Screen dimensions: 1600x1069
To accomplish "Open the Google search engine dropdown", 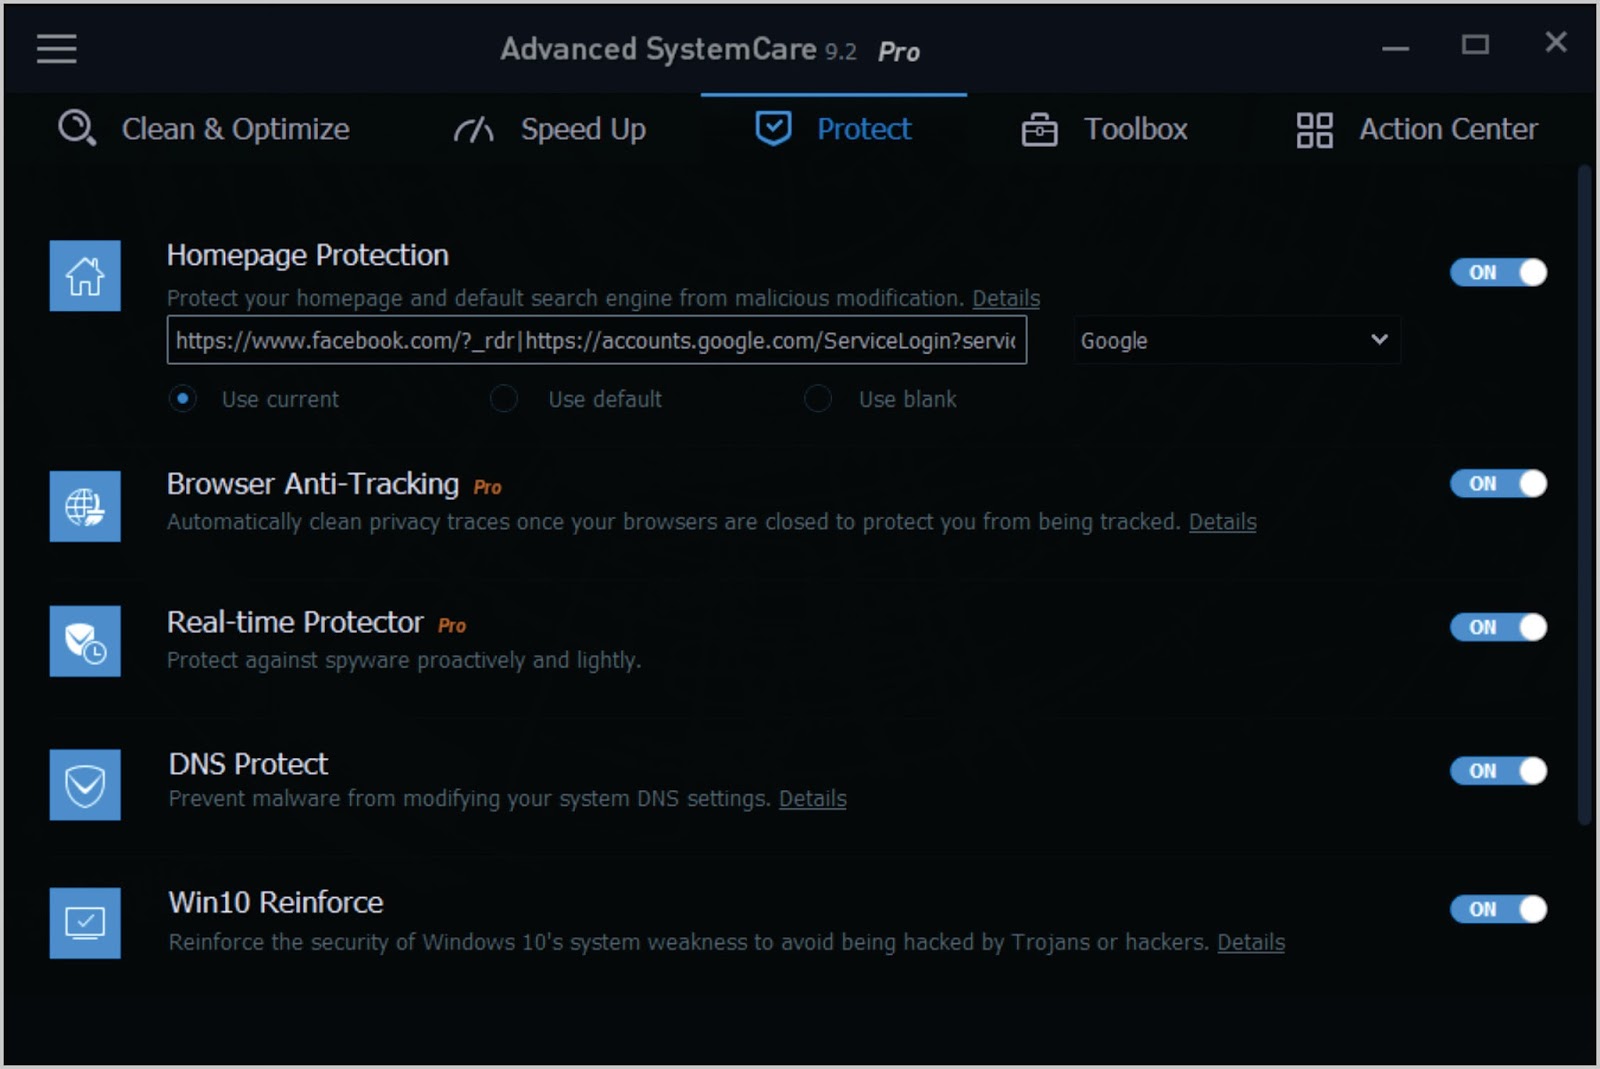I will 1236,340.
